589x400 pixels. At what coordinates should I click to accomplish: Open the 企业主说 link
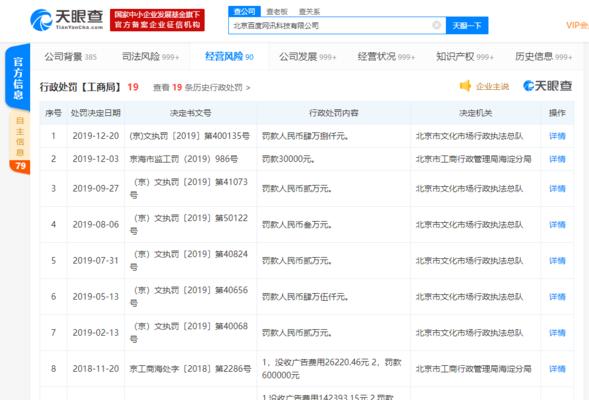pyautogui.click(x=492, y=86)
